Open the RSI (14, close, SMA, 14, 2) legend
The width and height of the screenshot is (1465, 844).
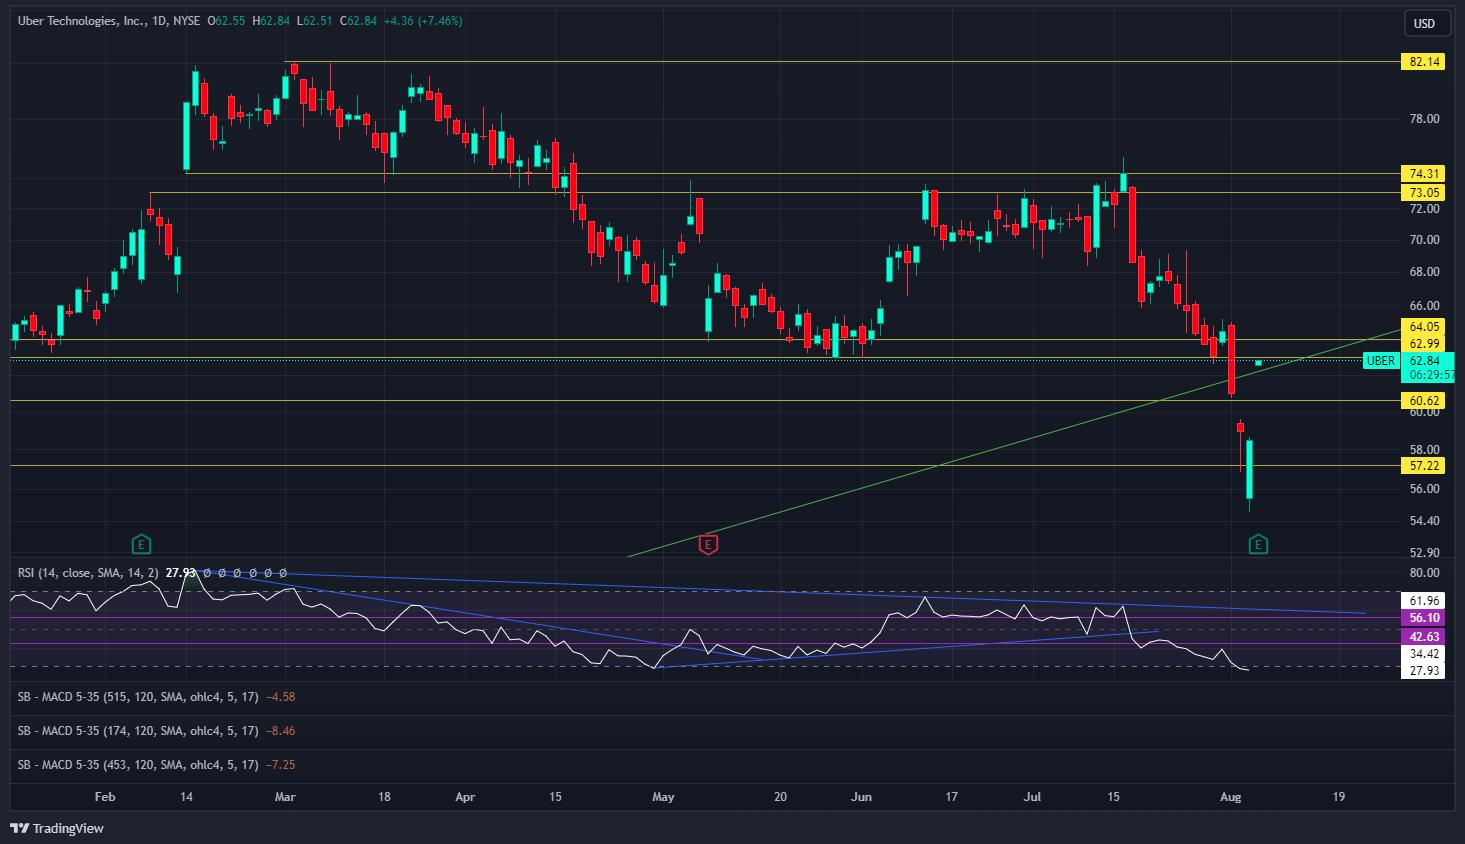click(x=88, y=573)
